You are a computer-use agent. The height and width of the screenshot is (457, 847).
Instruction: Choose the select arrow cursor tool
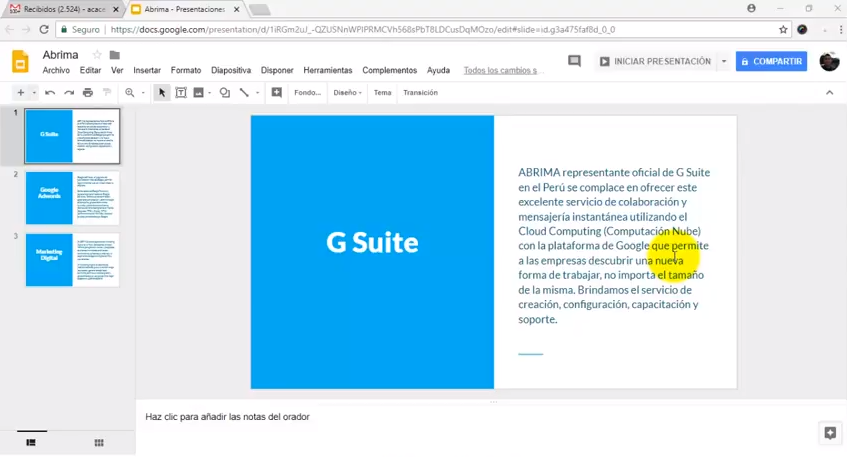click(162, 93)
